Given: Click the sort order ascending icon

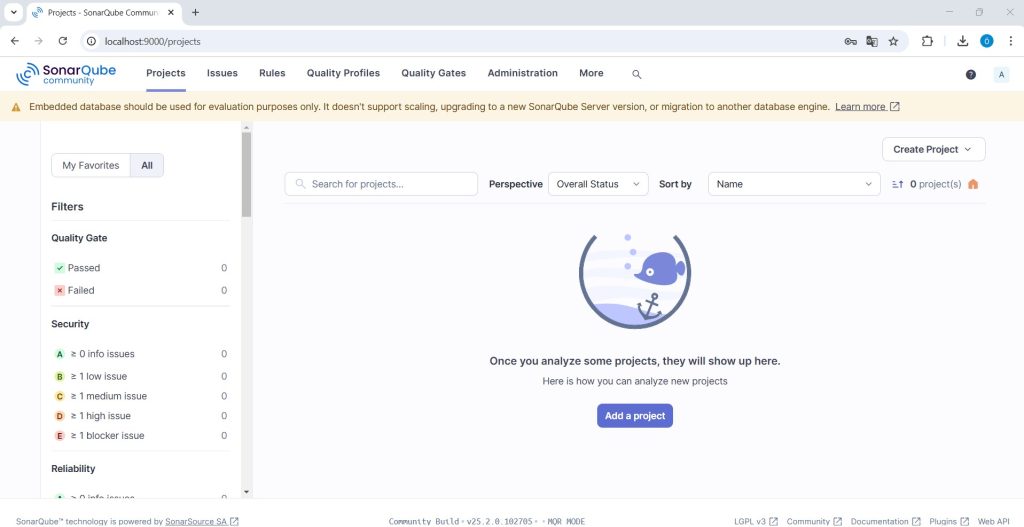Looking at the screenshot, I should tap(897, 184).
